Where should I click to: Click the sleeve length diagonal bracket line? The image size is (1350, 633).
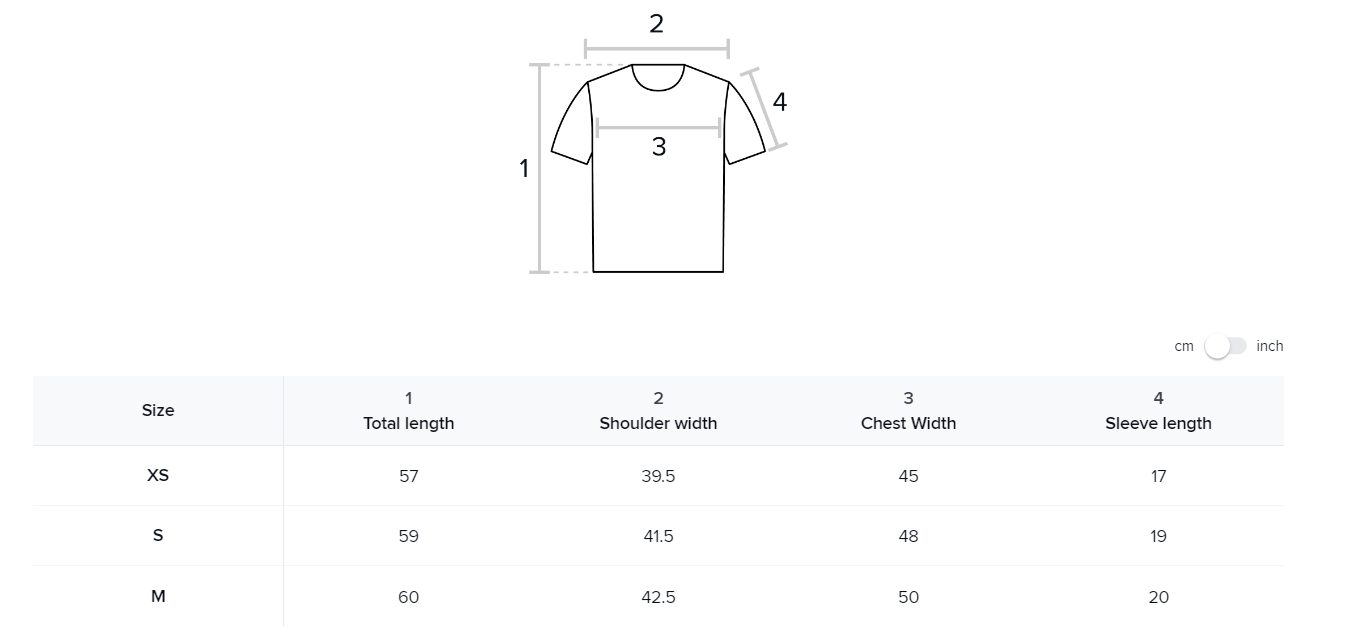[767, 109]
